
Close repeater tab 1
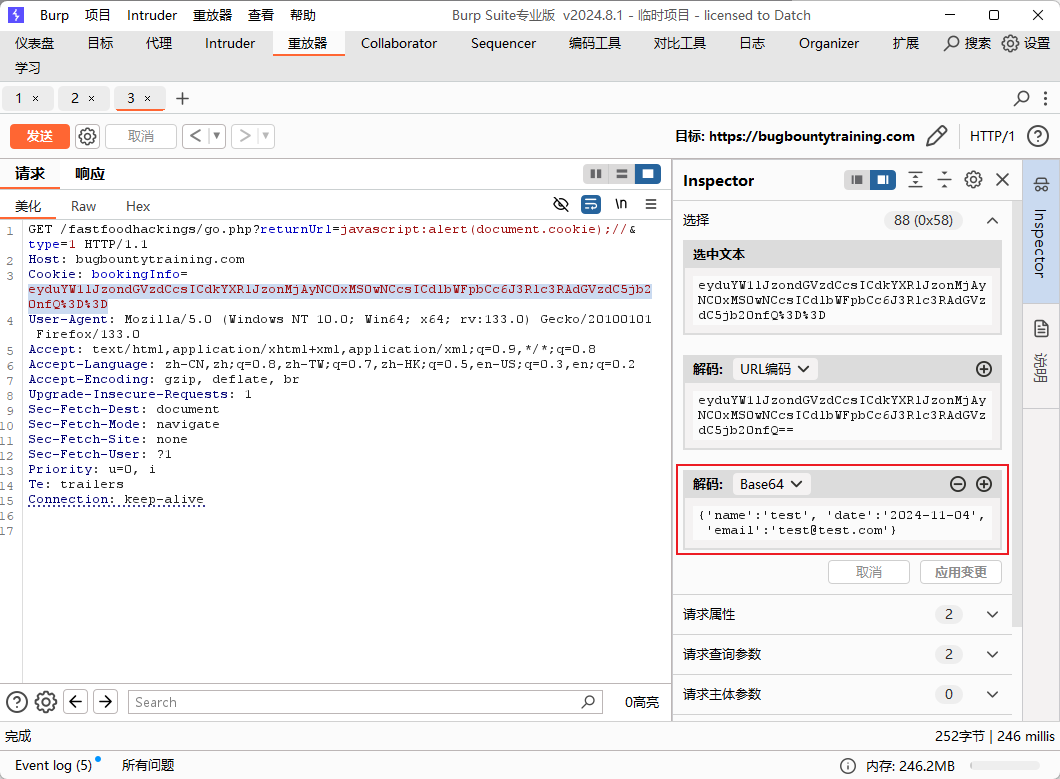click(36, 99)
